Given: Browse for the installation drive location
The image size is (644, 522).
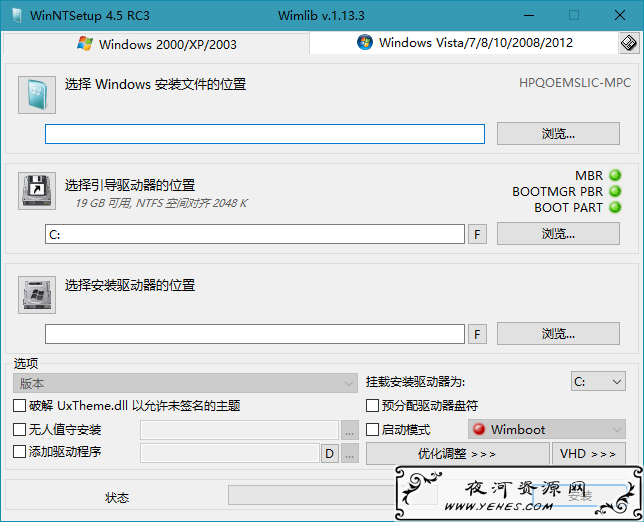Looking at the screenshot, I should click(x=558, y=333).
